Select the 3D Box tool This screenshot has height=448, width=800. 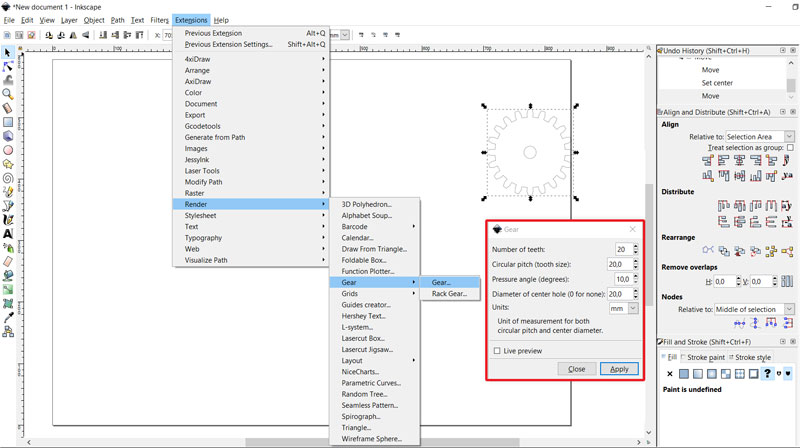8,136
